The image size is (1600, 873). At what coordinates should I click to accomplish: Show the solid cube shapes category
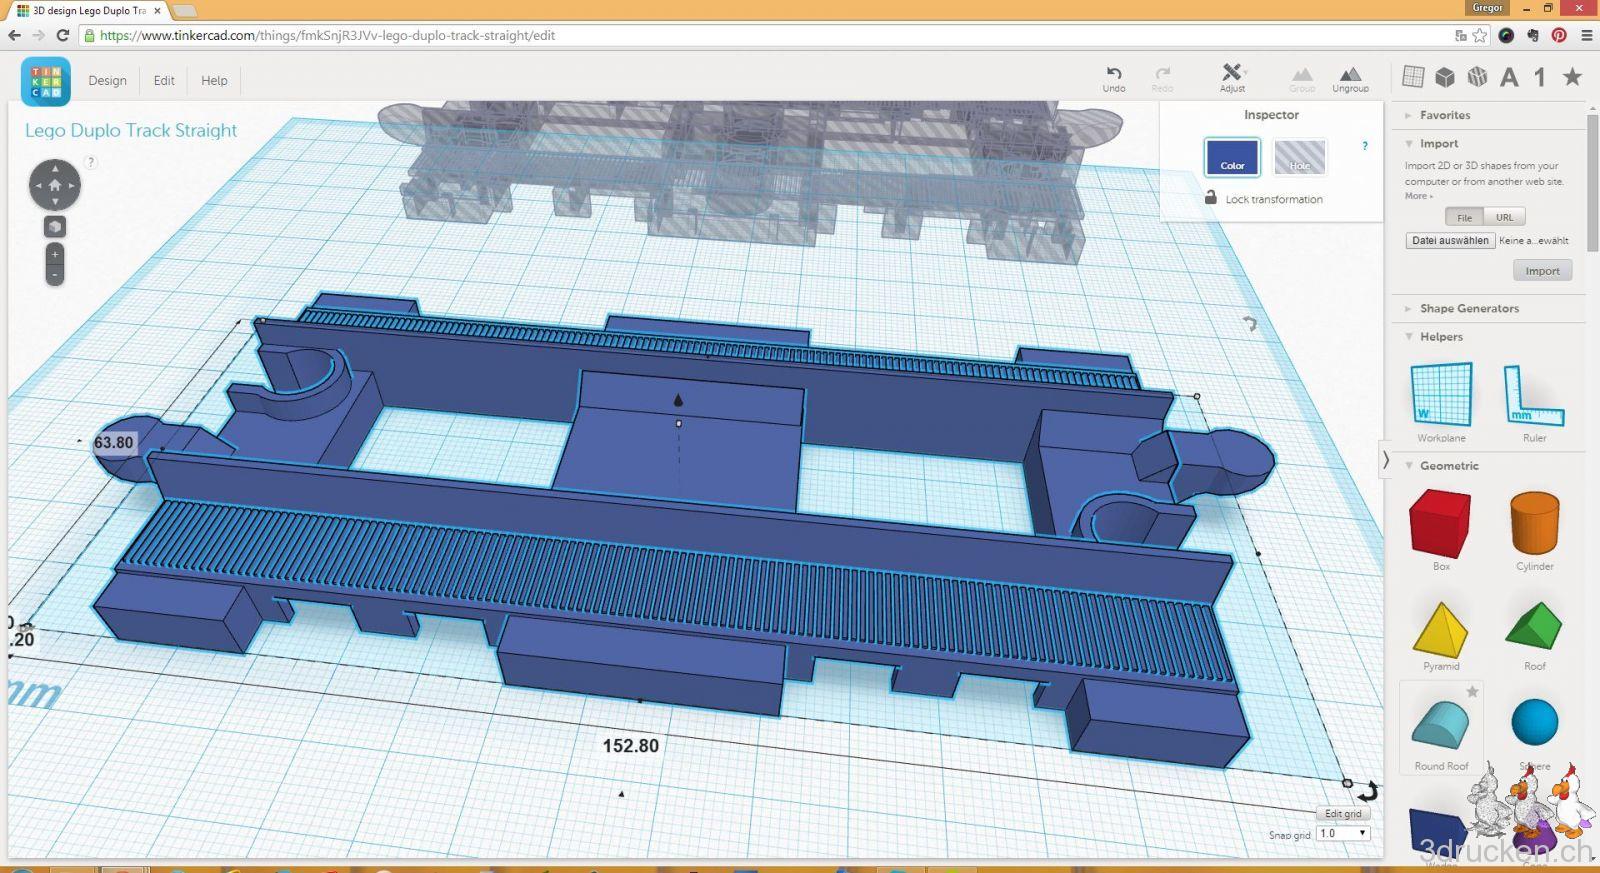click(1445, 77)
